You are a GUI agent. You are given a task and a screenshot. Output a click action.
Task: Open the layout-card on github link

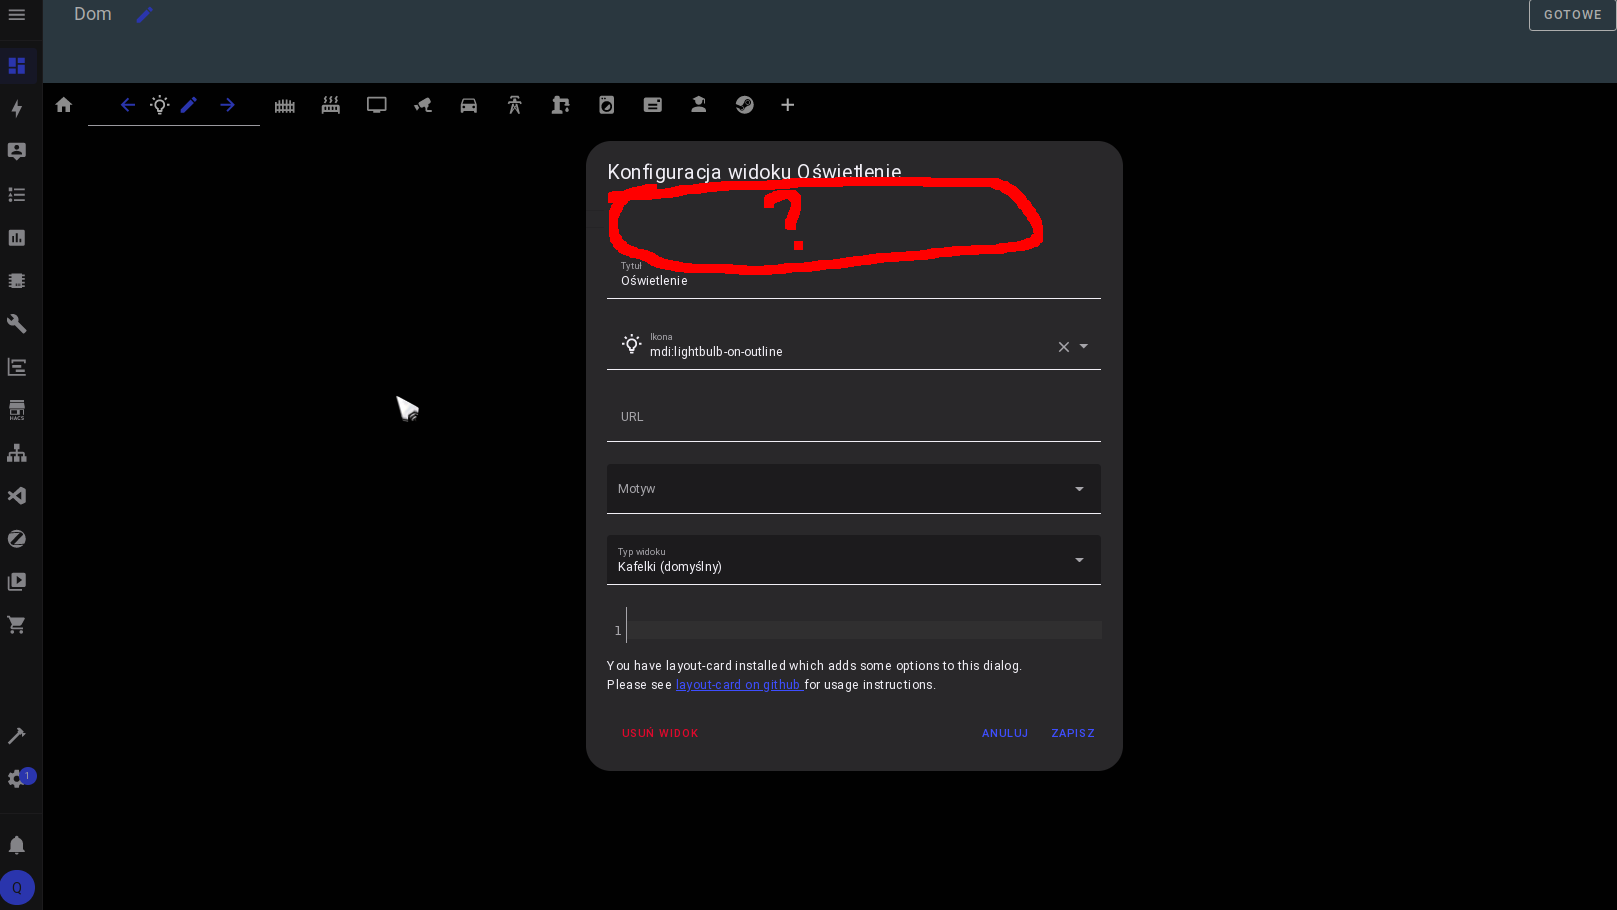pyautogui.click(x=739, y=684)
